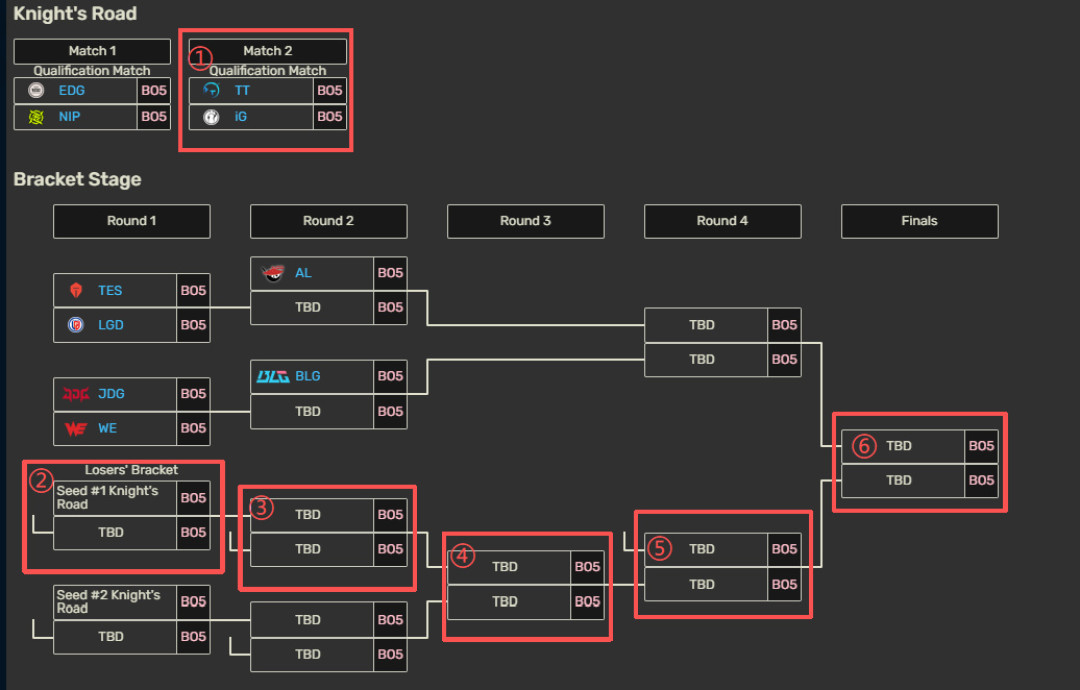Image resolution: width=1080 pixels, height=690 pixels.
Task: Click the LGD team logo icon
Action: click(x=76, y=324)
